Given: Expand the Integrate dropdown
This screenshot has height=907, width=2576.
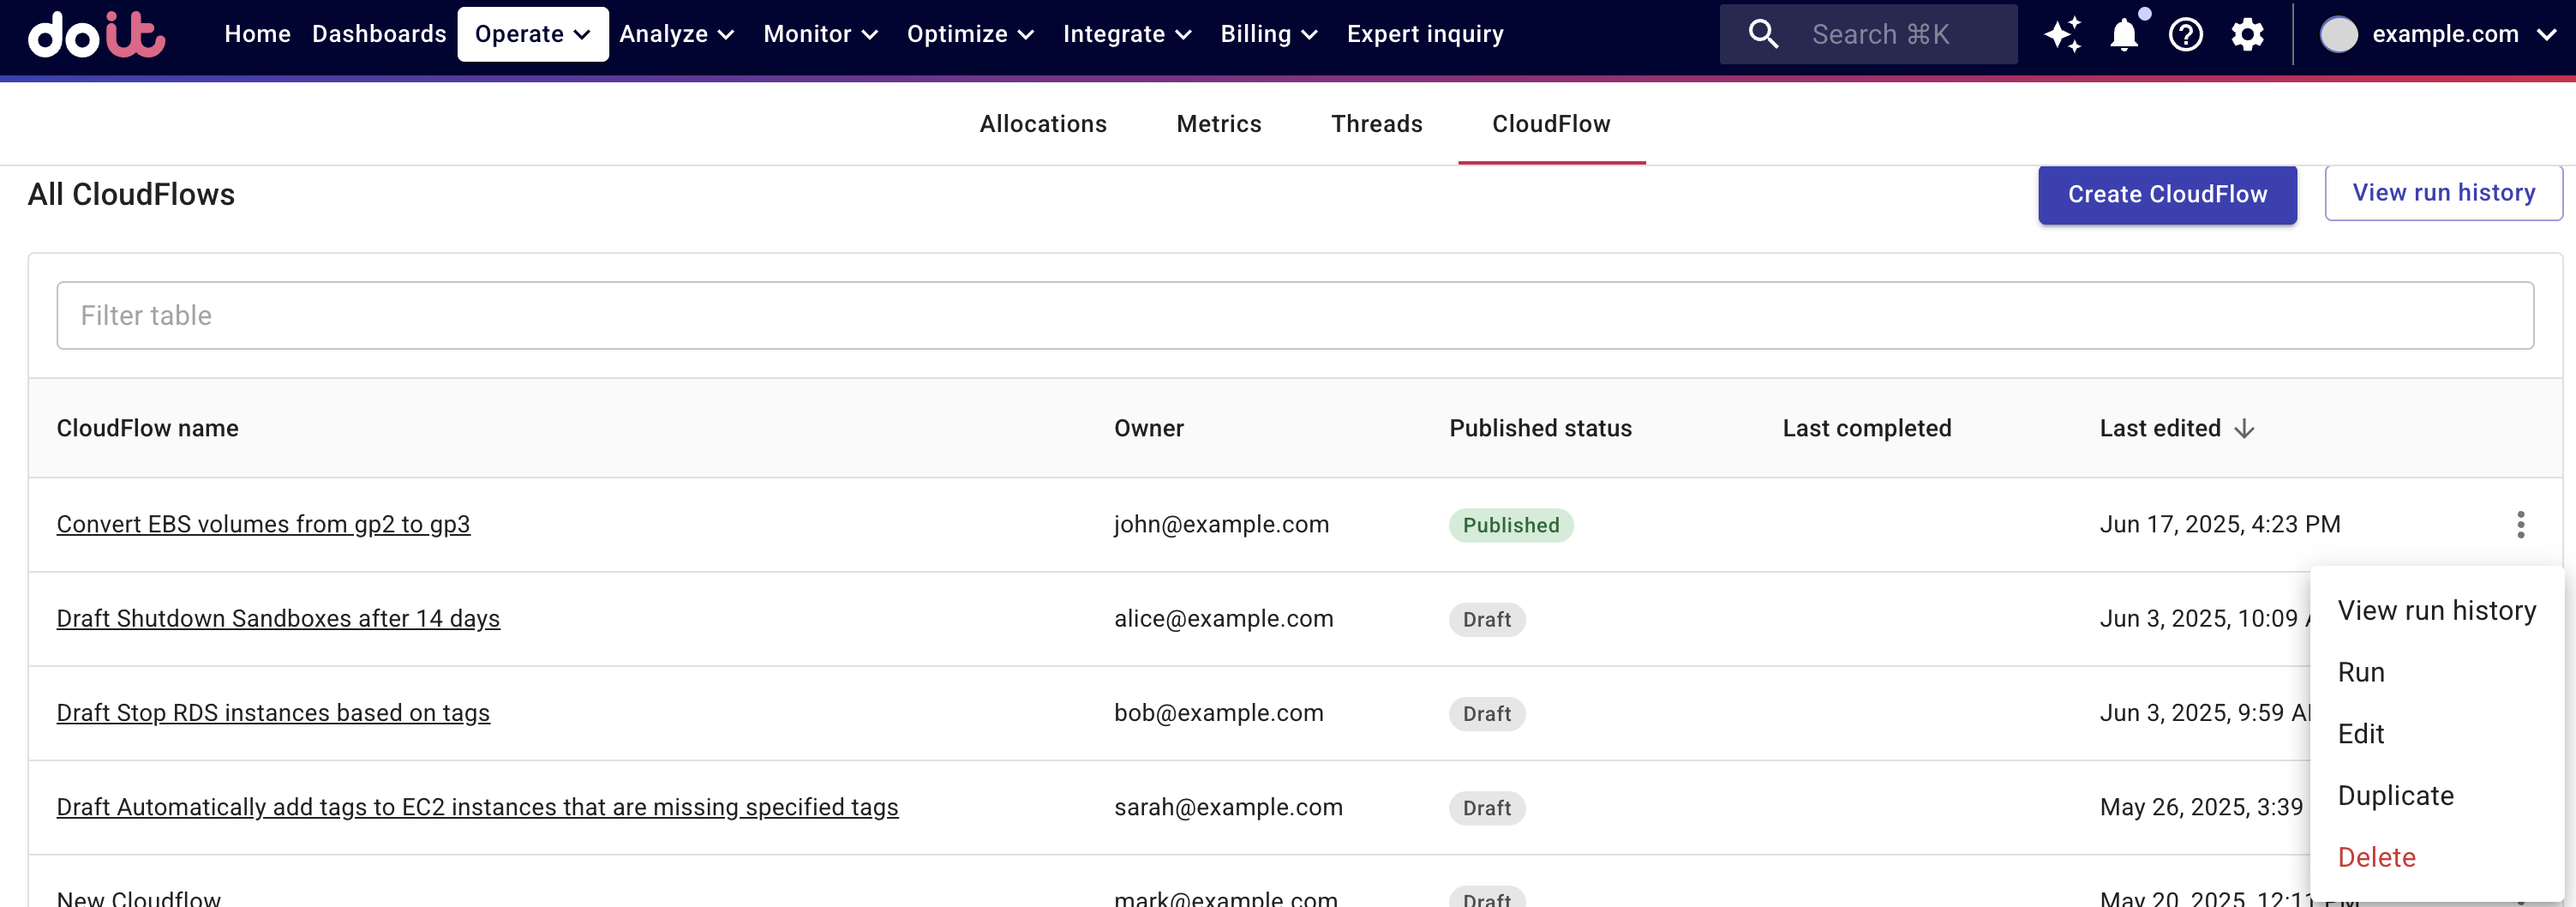Looking at the screenshot, I should coord(1127,34).
